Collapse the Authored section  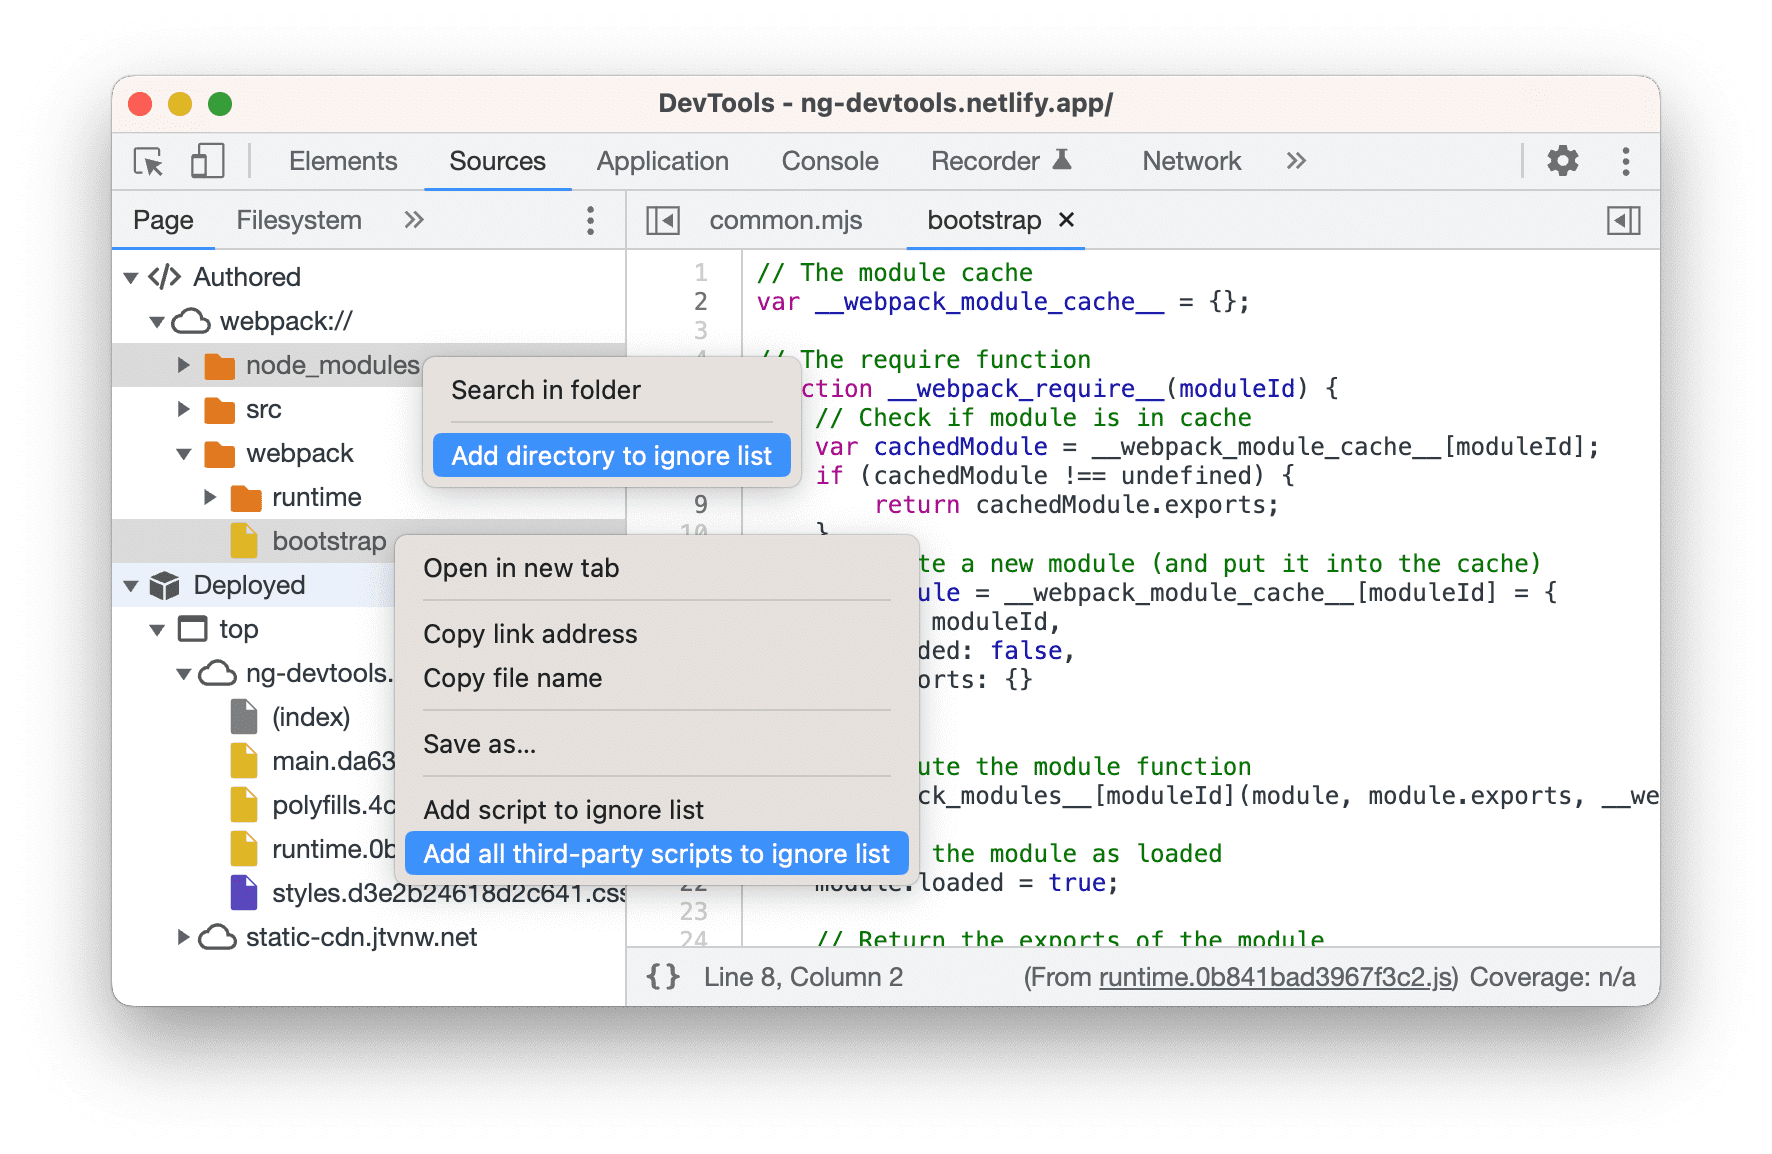130,277
